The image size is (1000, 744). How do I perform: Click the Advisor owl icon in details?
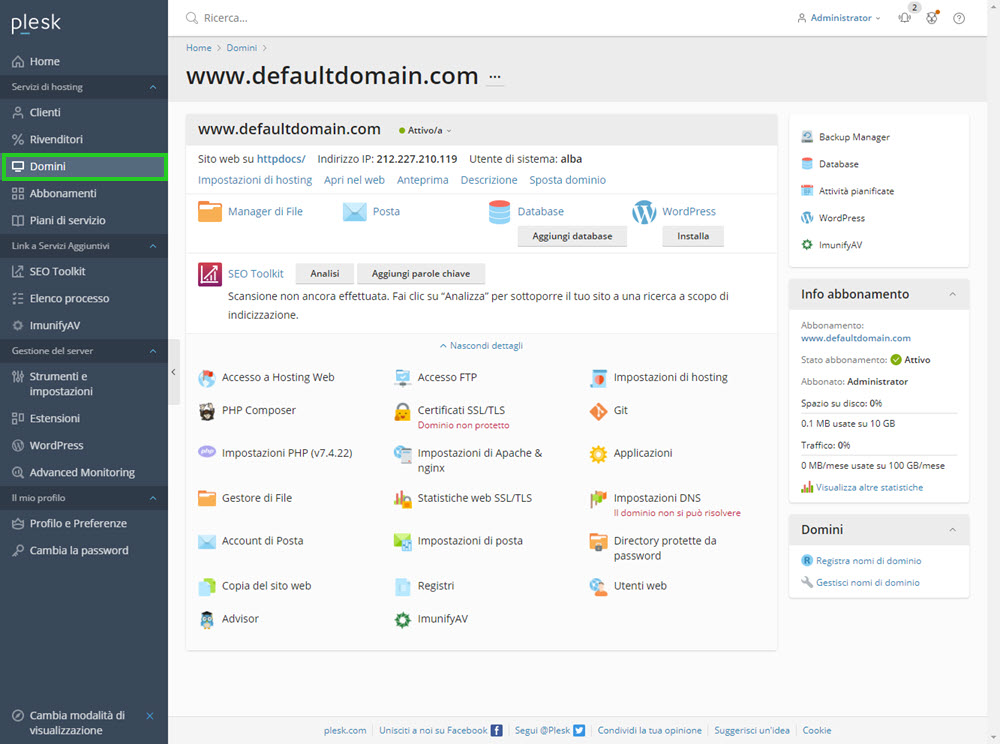click(x=207, y=620)
